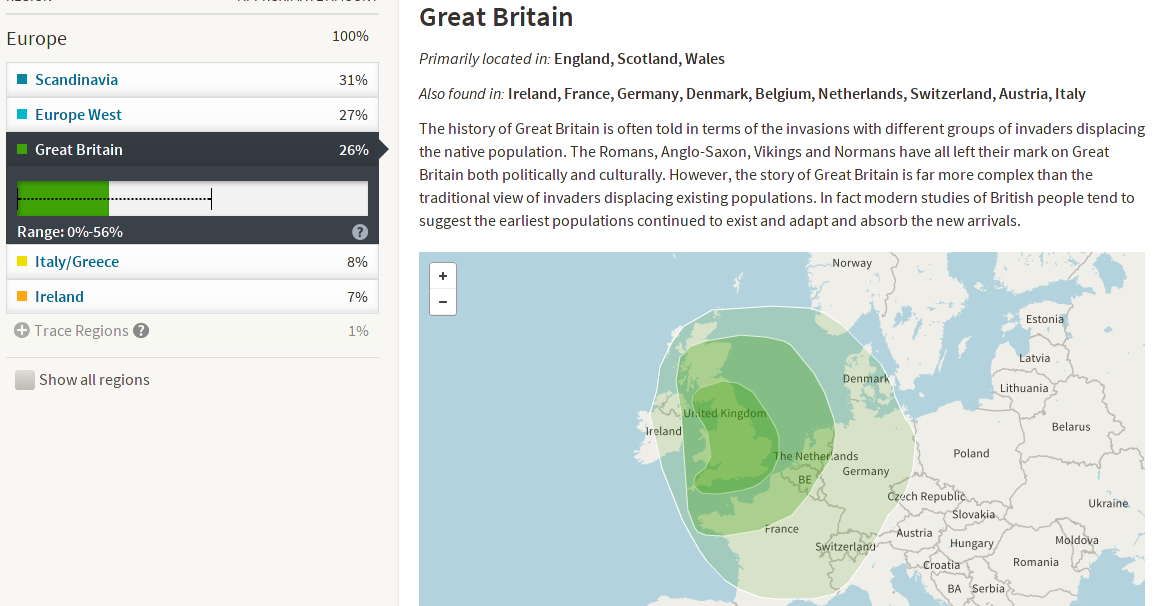Check the Show all regions checkbox

point(25,380)
